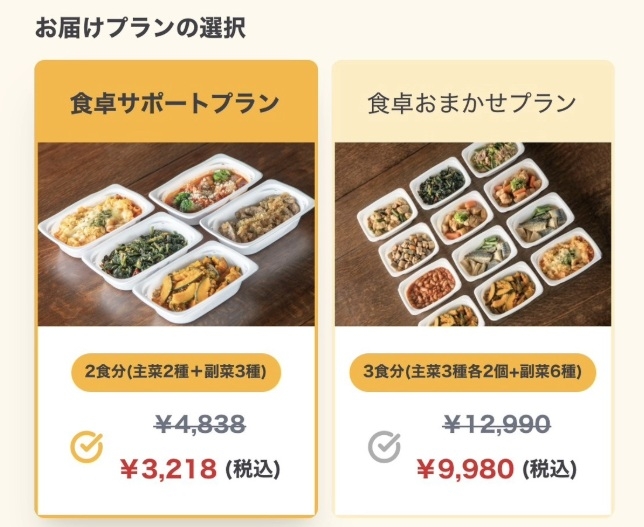Click the 食卓サポートプラン plan header
This screenshot has height=527, width=644.
click(x=175, y=103)
